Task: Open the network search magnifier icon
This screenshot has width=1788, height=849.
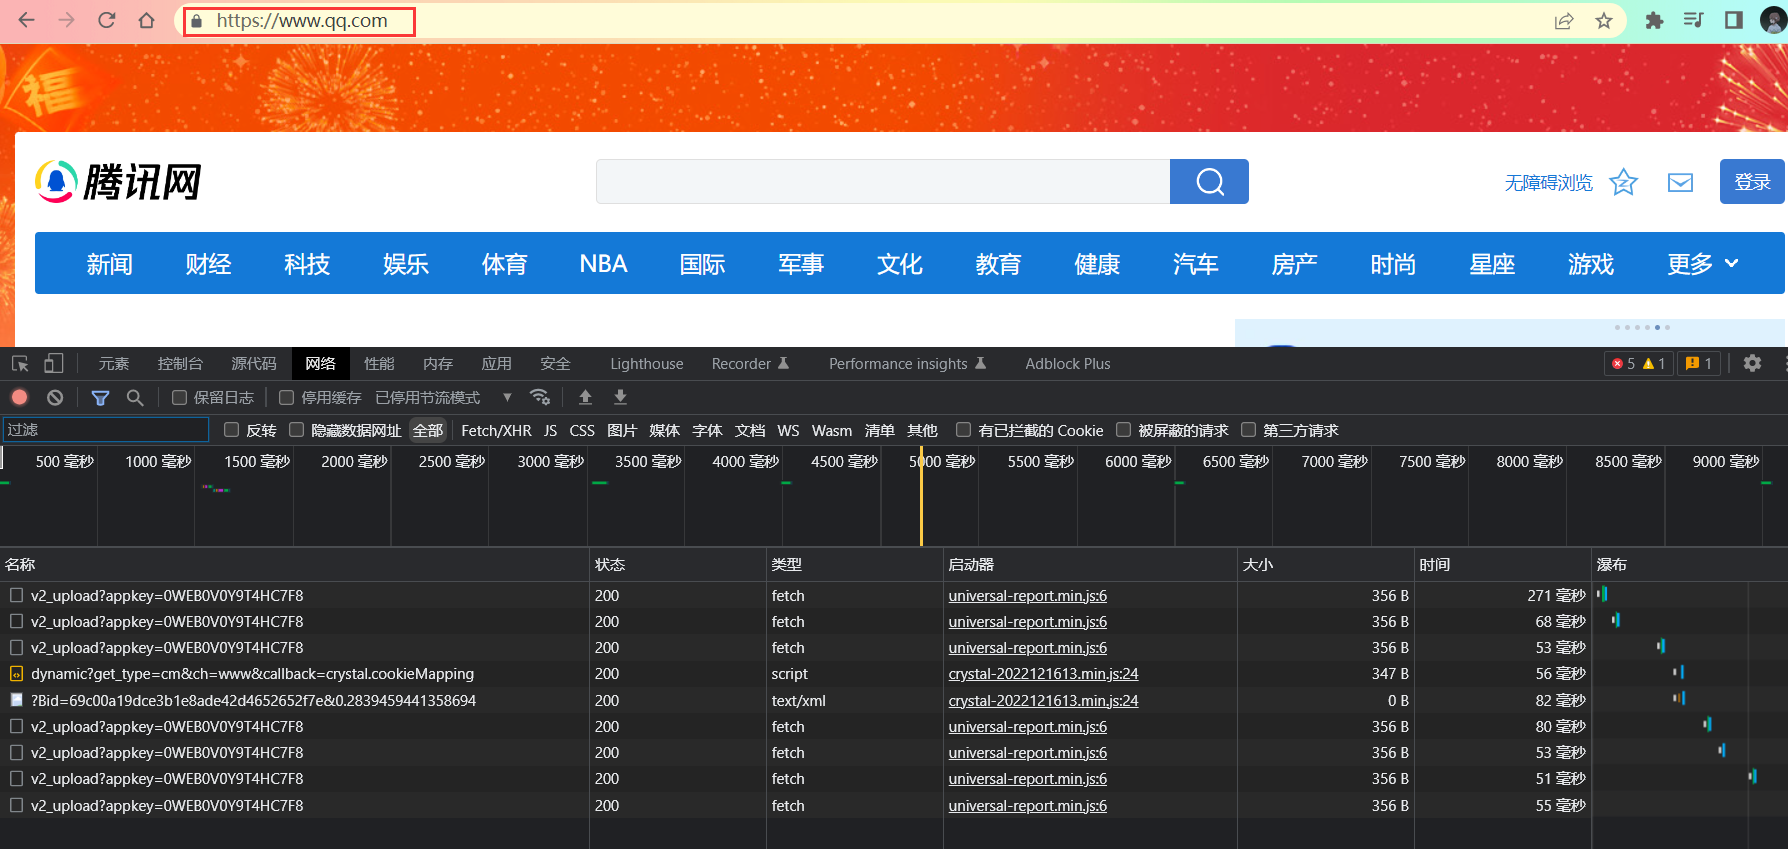Action: coord(135,398)
